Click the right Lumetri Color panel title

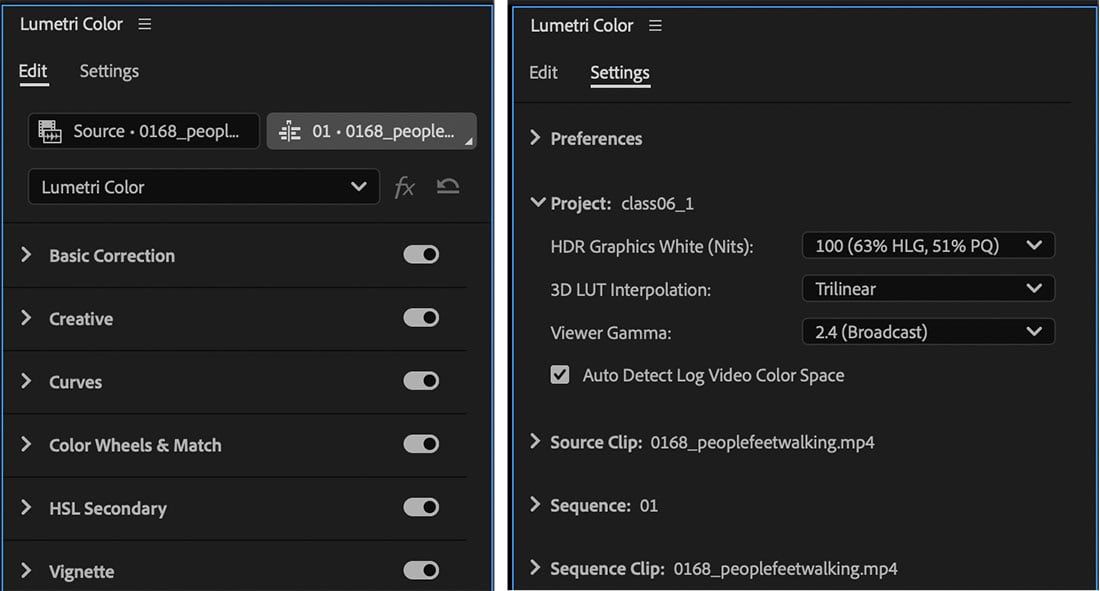click(x=582, y=26)
